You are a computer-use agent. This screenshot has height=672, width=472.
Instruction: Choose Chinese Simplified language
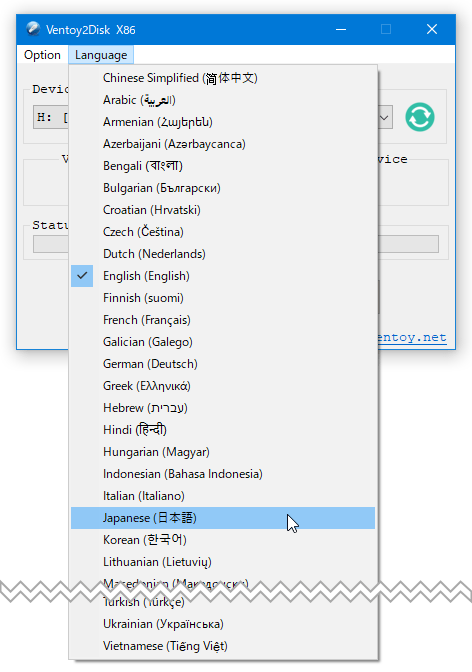(223, 78)
